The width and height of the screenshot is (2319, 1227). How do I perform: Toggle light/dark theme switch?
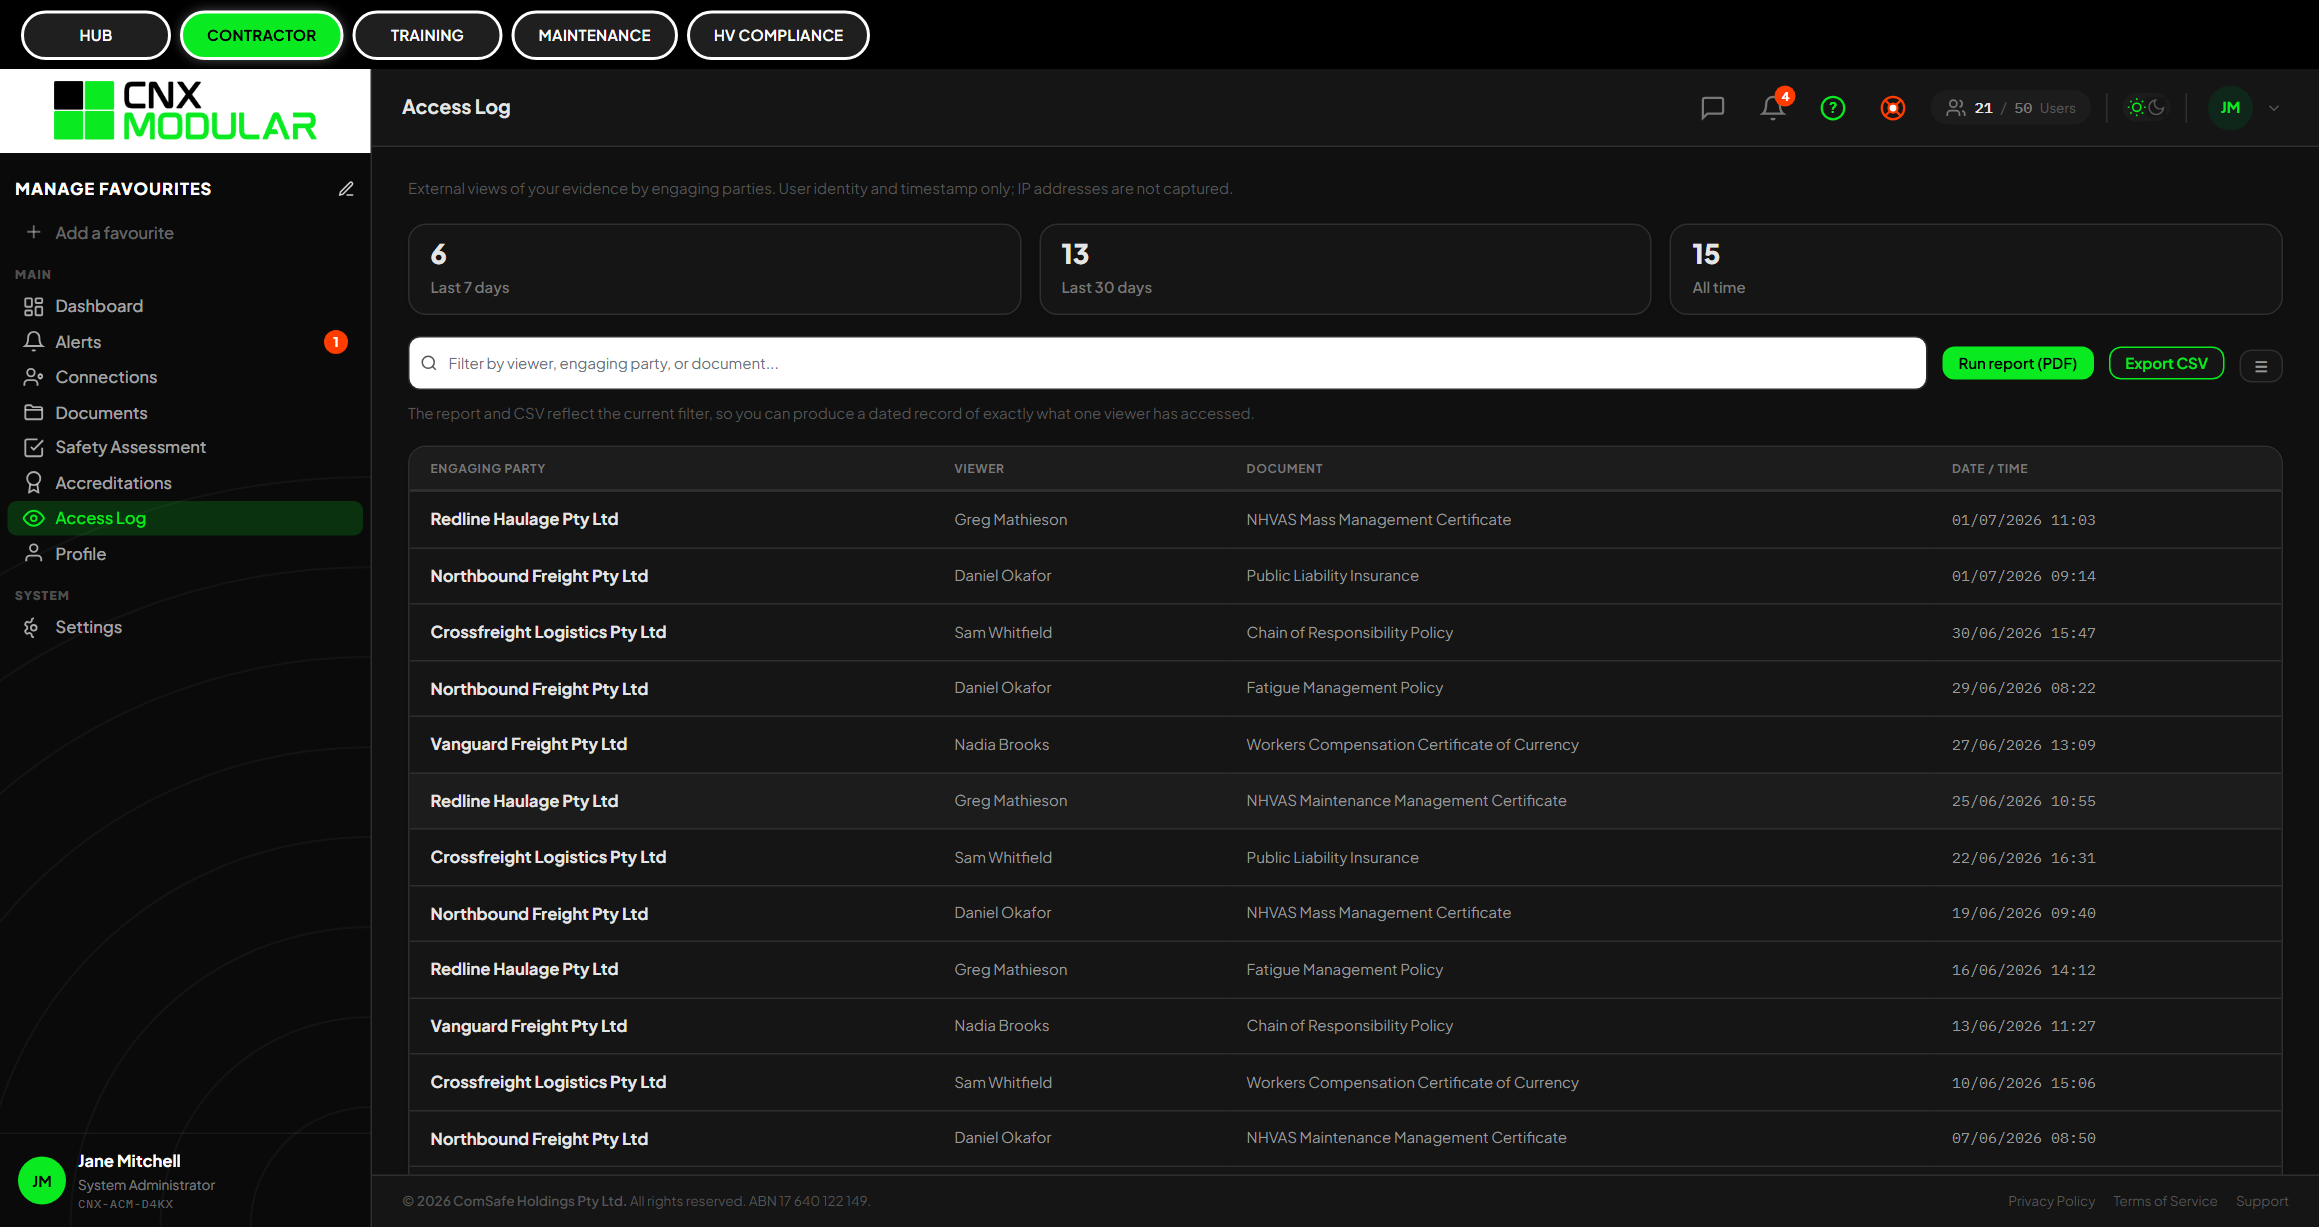point(2145,108)
